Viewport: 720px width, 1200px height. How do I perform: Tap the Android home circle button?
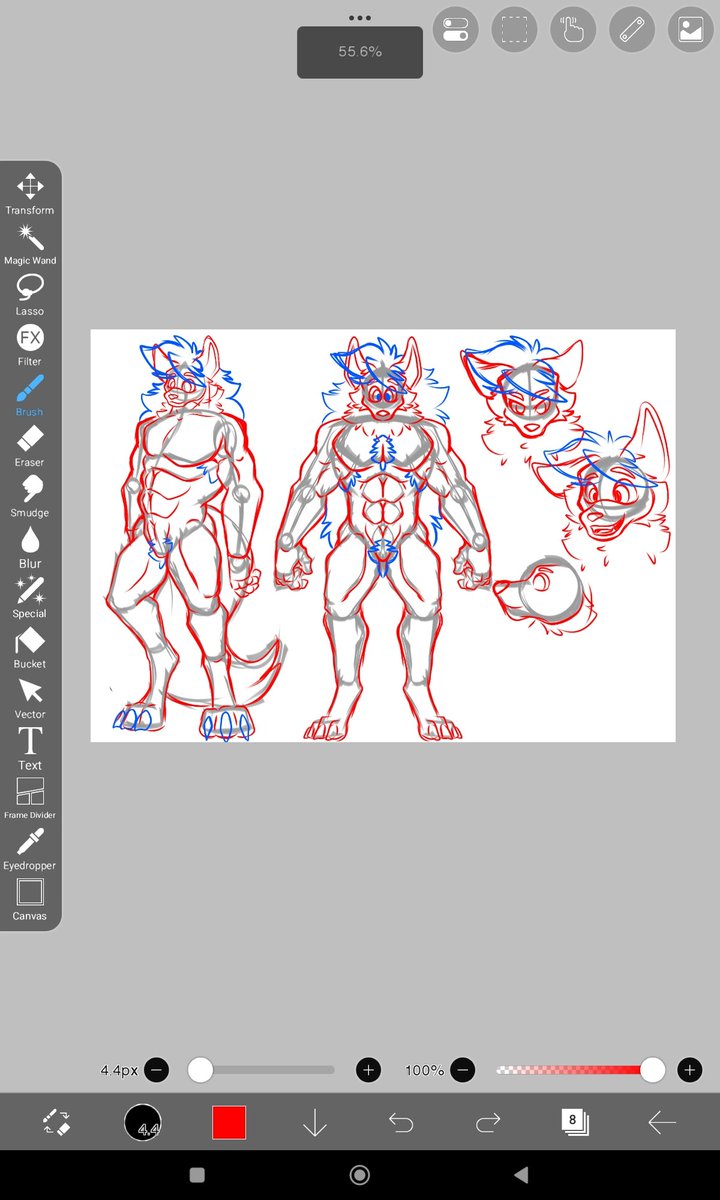360,1175
